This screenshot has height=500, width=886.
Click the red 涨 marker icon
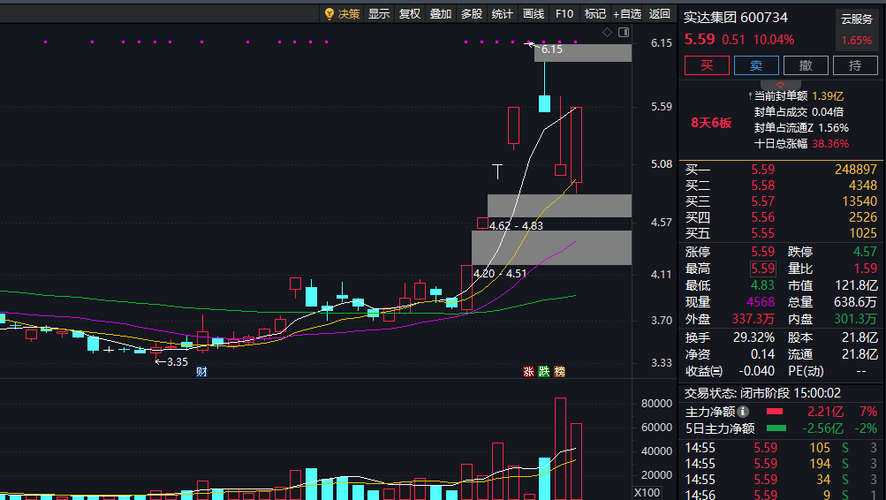528,371
